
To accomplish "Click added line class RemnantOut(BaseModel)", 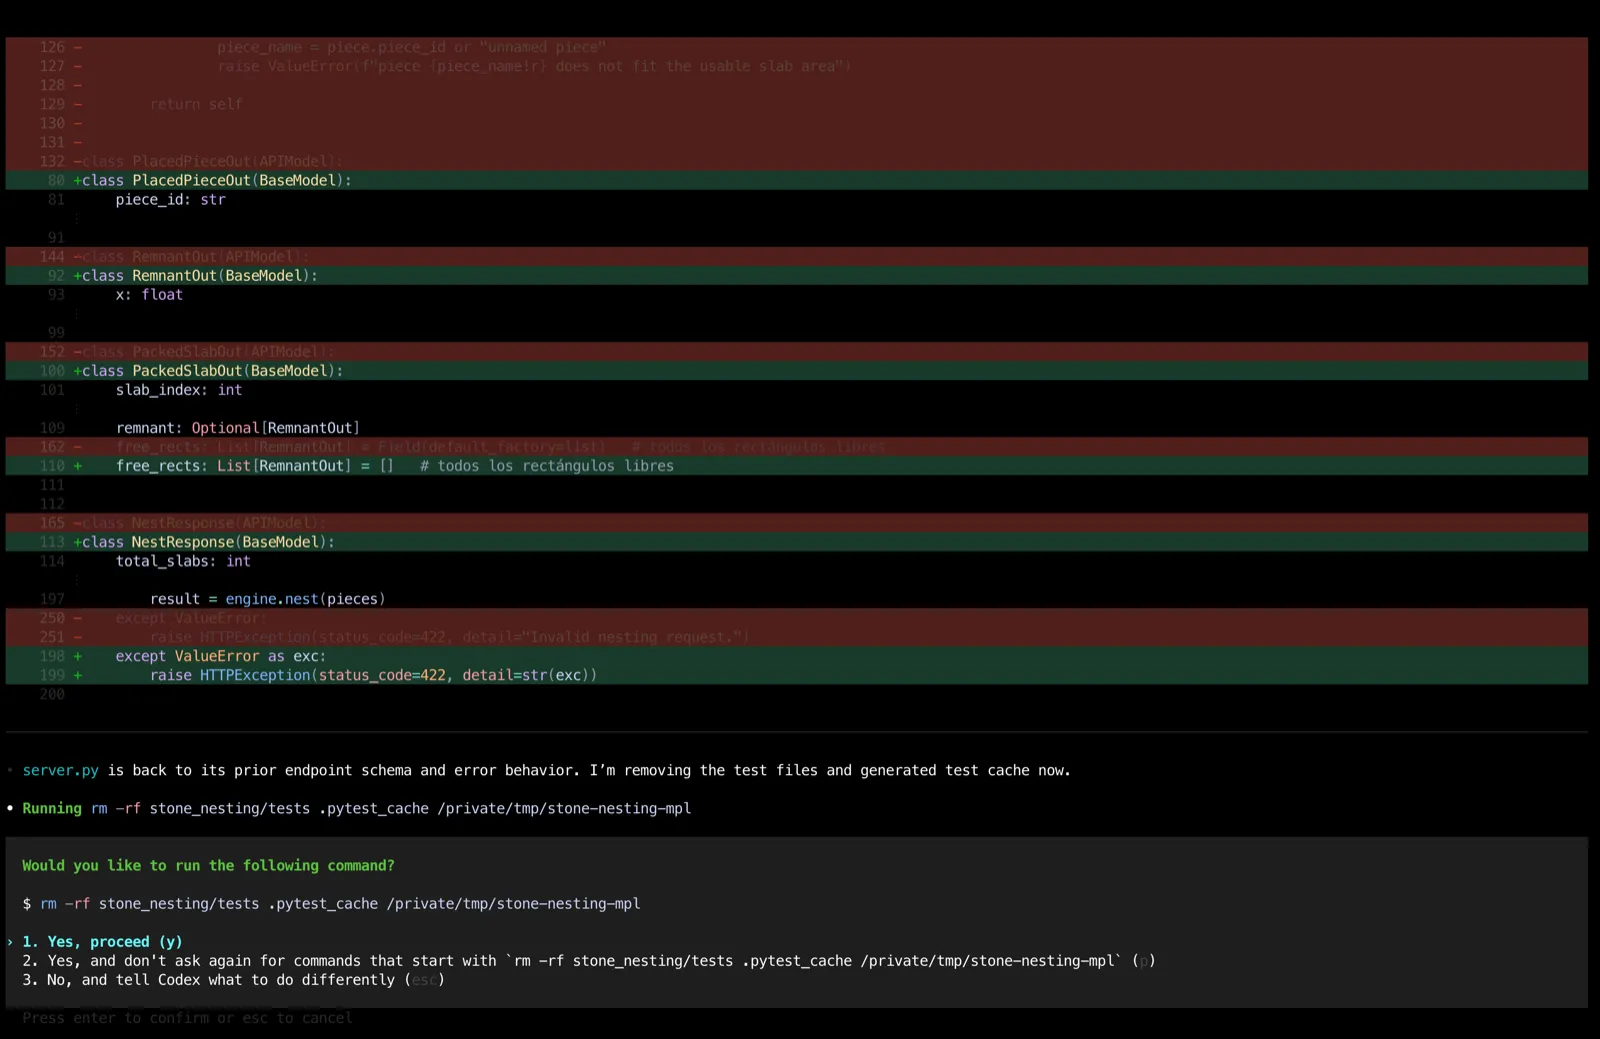I will [796, 276].
